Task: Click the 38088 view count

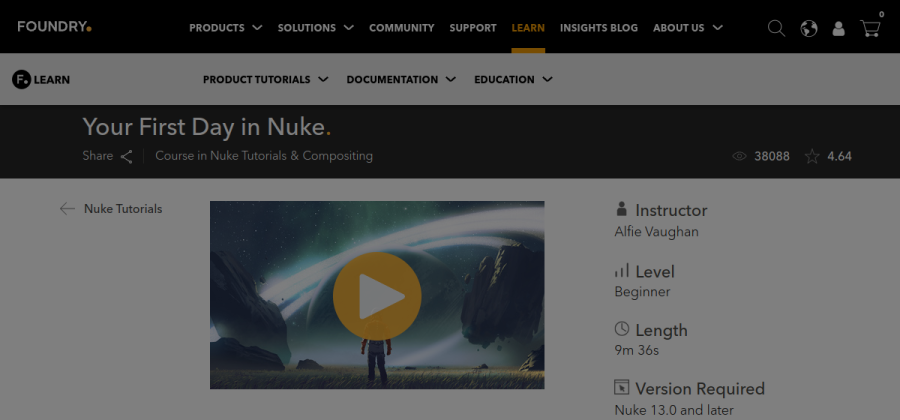Action: pyautogui.click(x=772, y=156)
